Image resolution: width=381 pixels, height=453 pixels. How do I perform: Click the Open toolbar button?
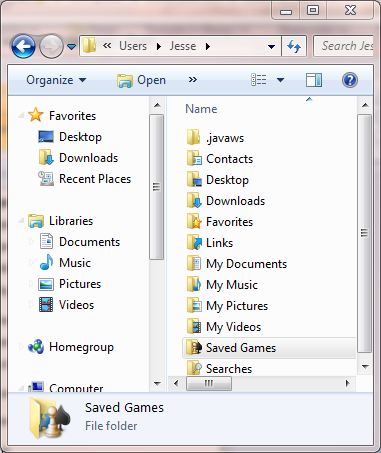(141, 80)
